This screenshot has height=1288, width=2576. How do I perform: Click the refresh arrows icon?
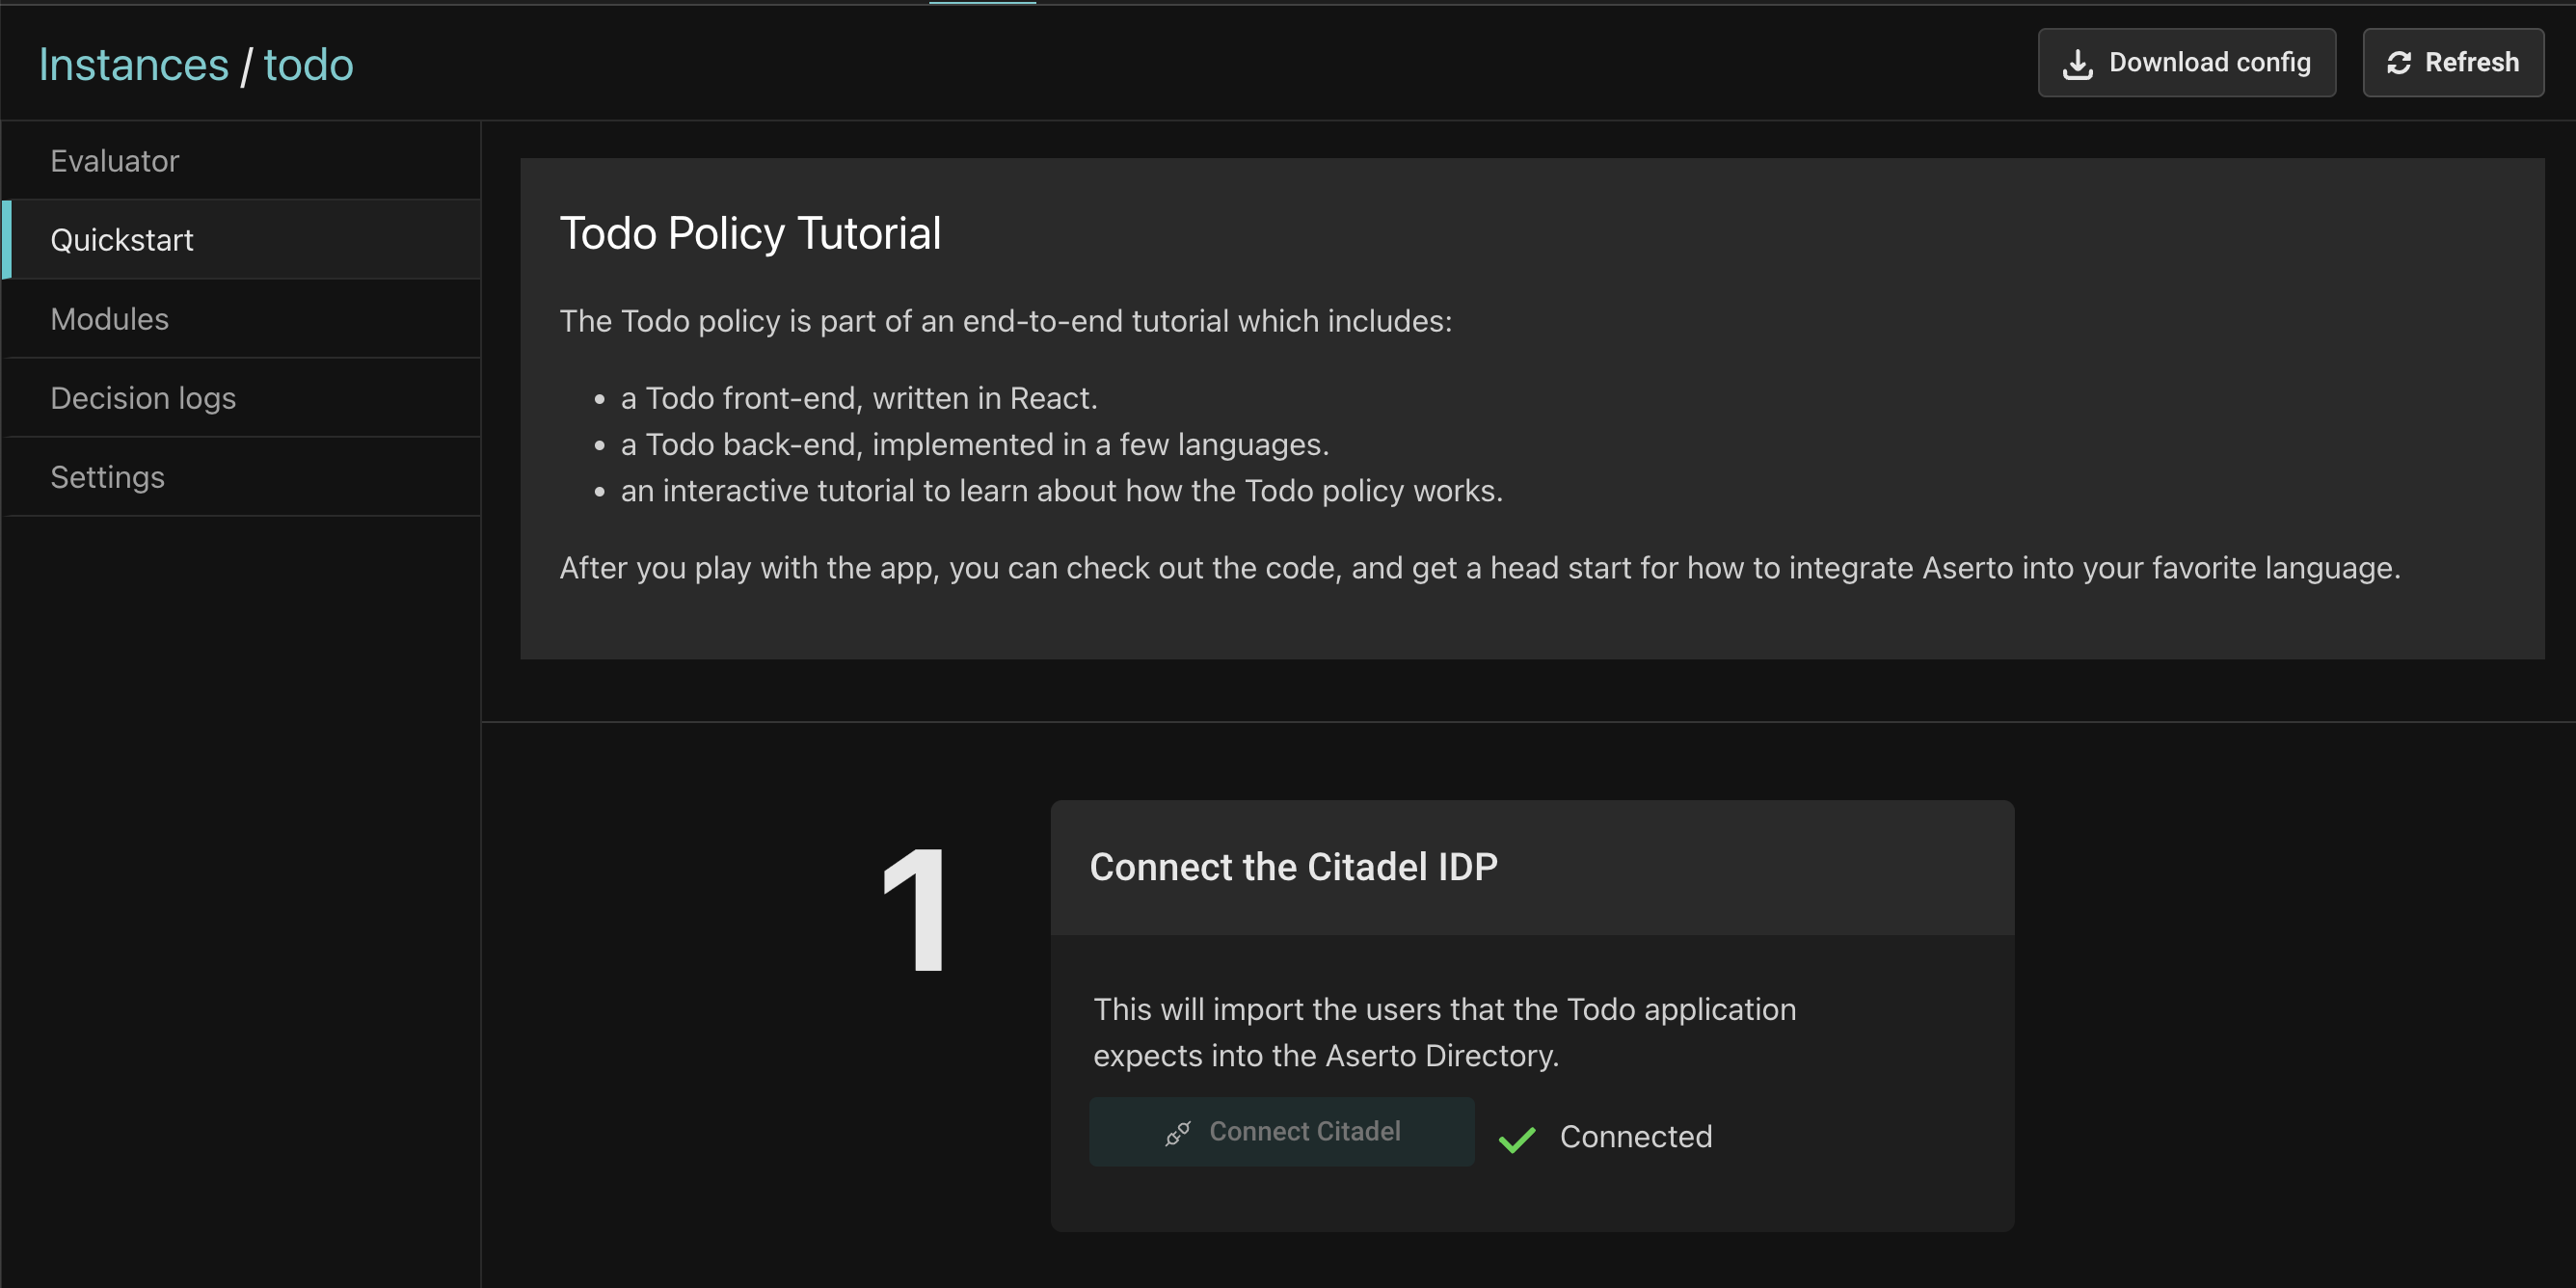click(x=2398, y=63)
